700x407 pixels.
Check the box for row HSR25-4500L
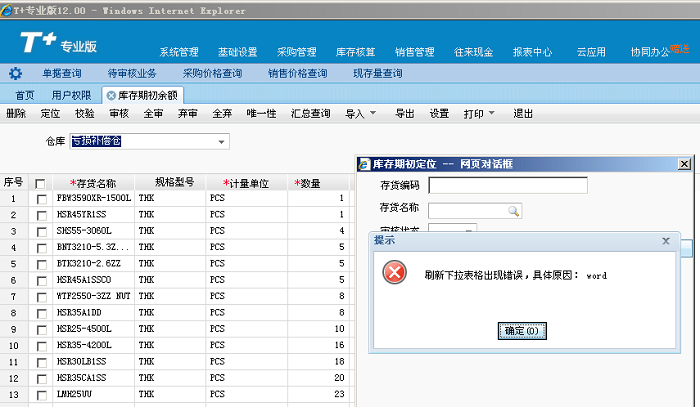pos(42,330)
